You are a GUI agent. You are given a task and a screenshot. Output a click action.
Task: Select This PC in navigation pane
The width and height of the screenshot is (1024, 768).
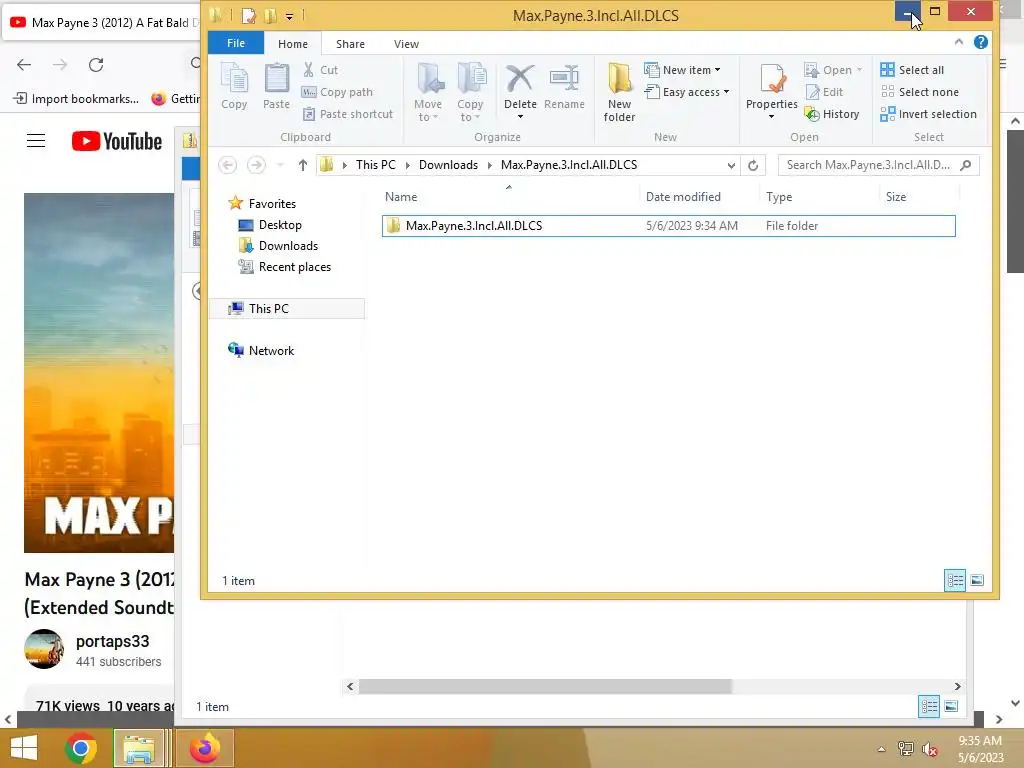click(287, 309)
